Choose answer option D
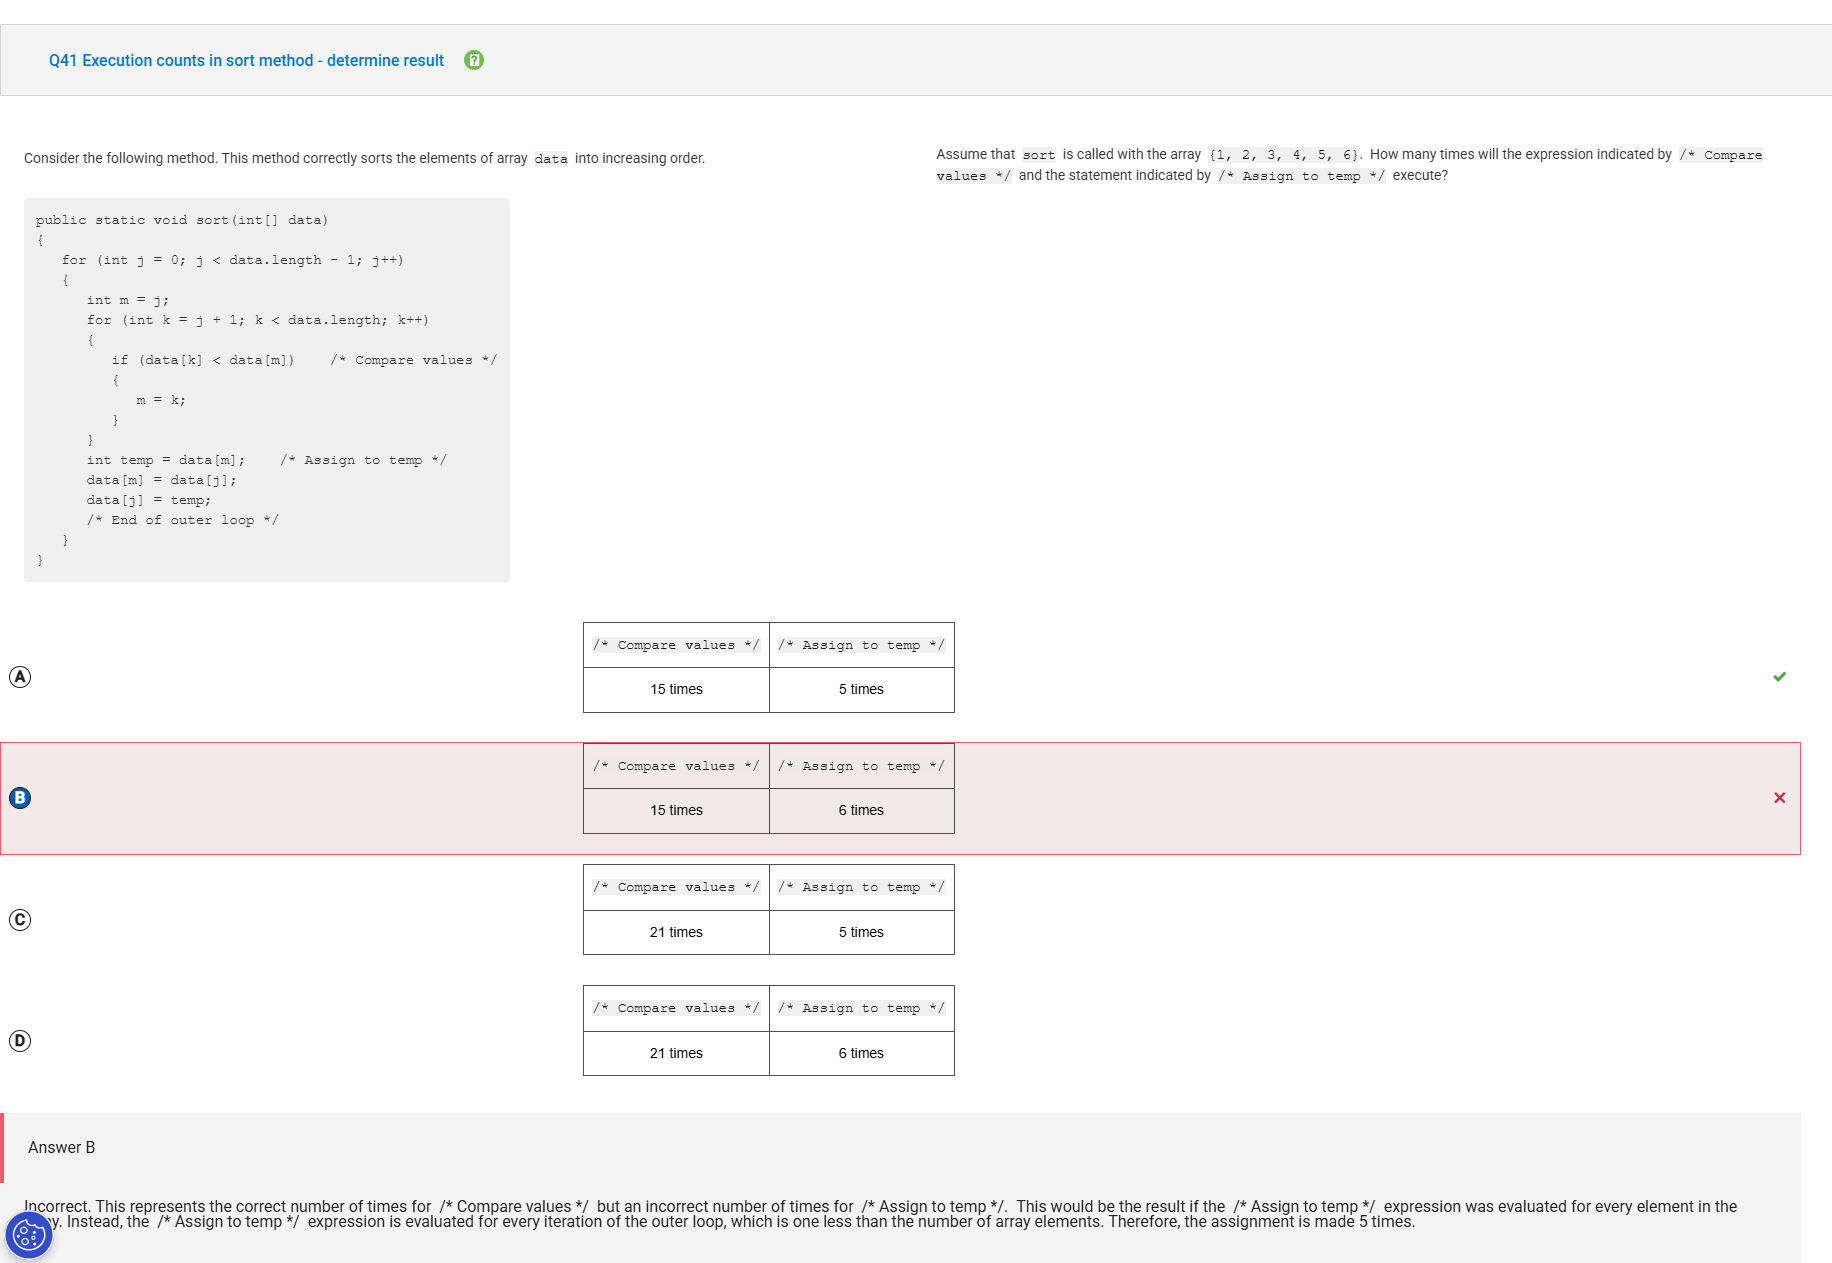Screen dimensions: 1832x1263 (20, 1041)
